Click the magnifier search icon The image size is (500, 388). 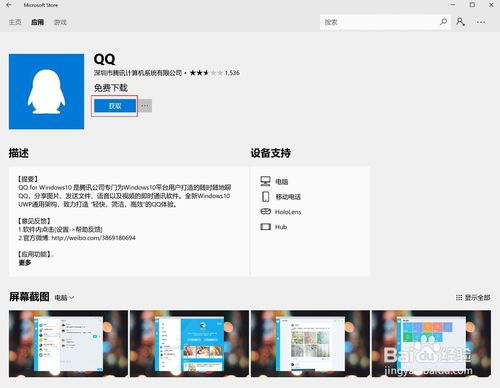(443, 22)
